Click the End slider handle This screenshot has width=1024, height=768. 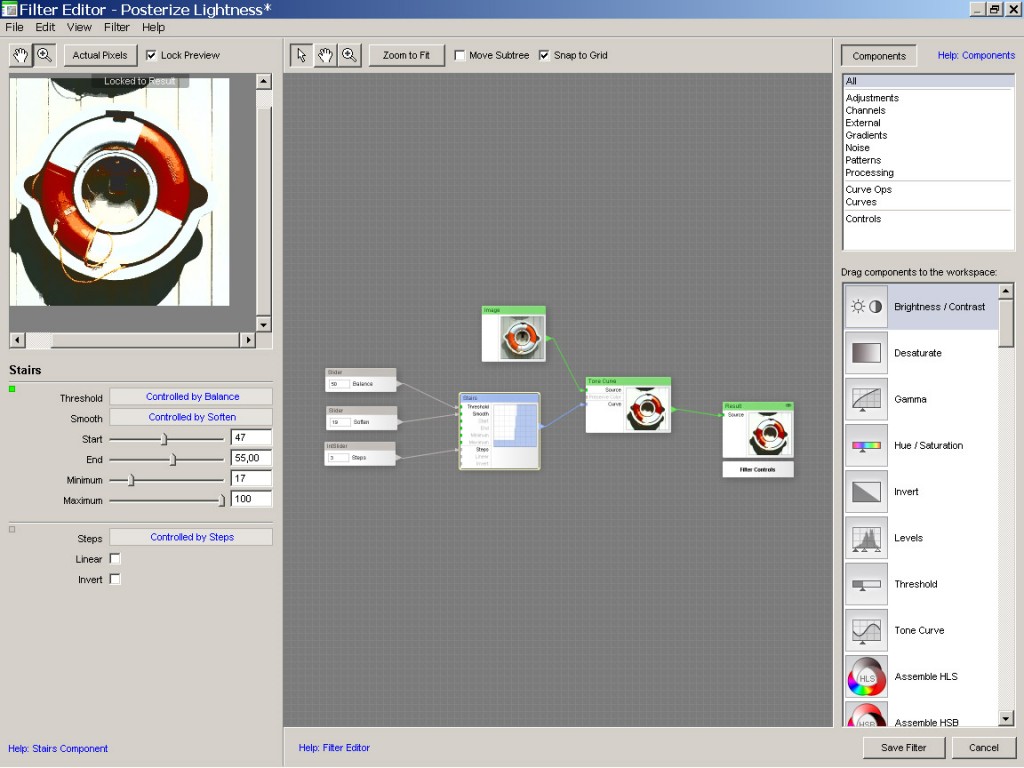(173, 460)
